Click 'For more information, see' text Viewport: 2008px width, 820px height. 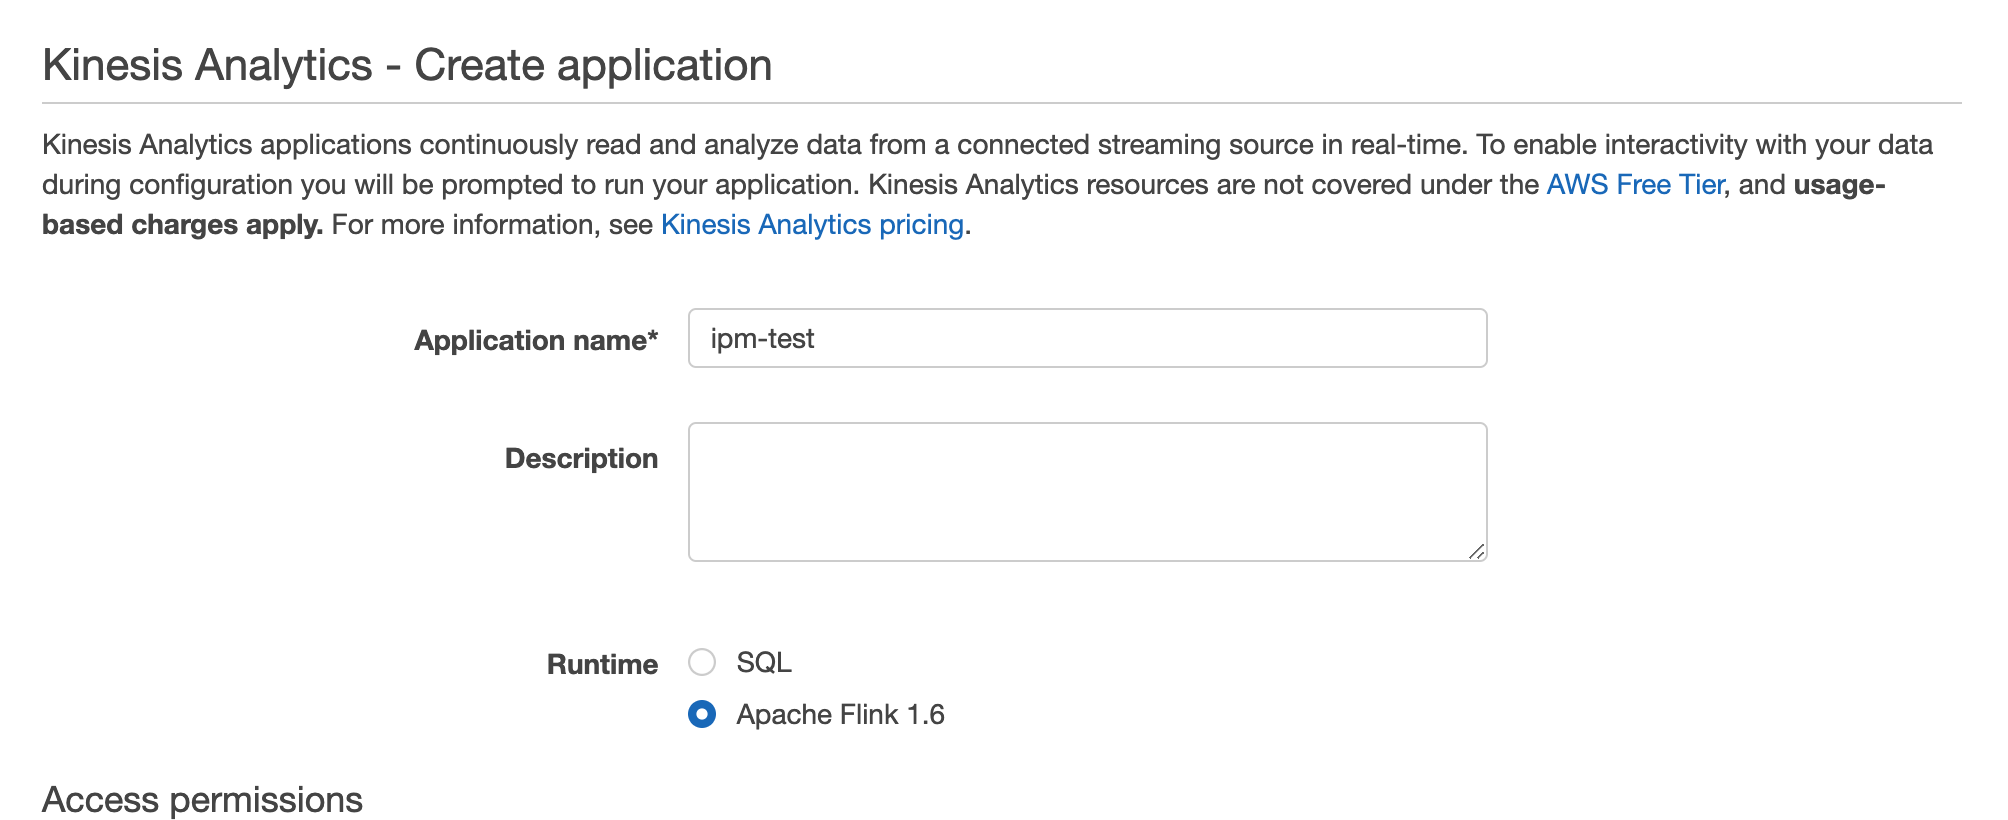click(x=492, y=225)
